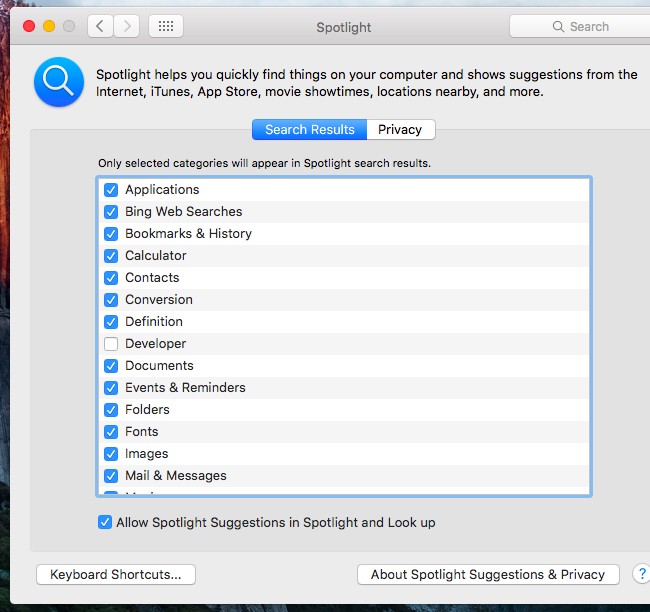Click the Images row text
The width and height of the screenshot is (650, 612).
tap(147, 454)
